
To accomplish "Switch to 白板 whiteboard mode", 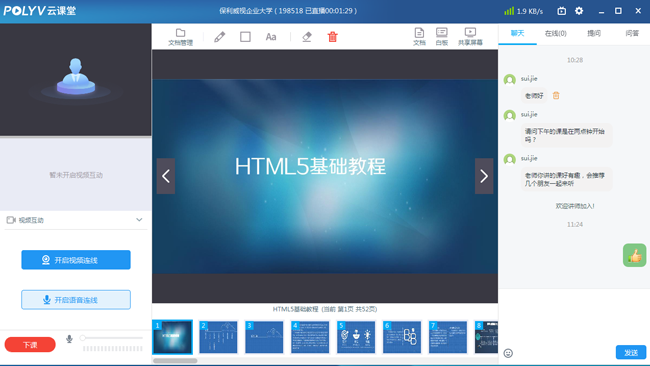I will point(442,36).
